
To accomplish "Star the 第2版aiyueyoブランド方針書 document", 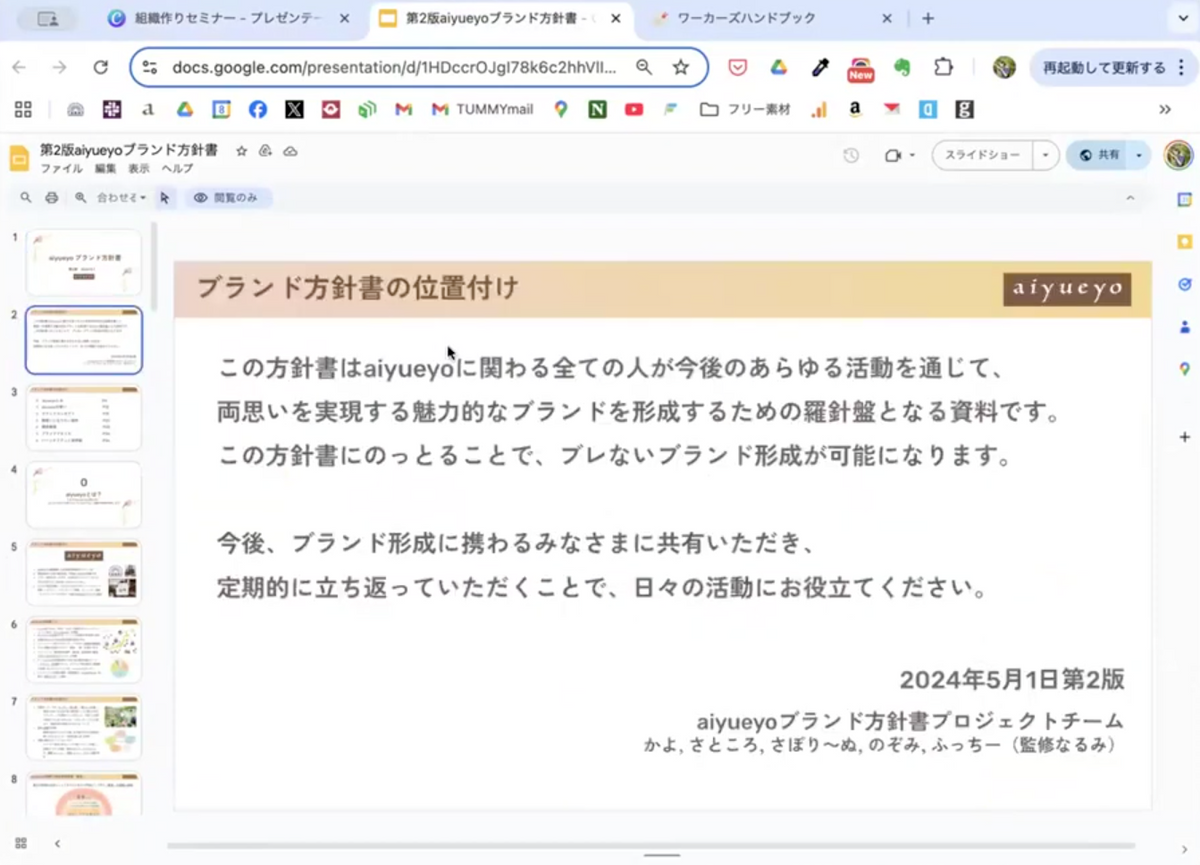I will tap(241, 151).
